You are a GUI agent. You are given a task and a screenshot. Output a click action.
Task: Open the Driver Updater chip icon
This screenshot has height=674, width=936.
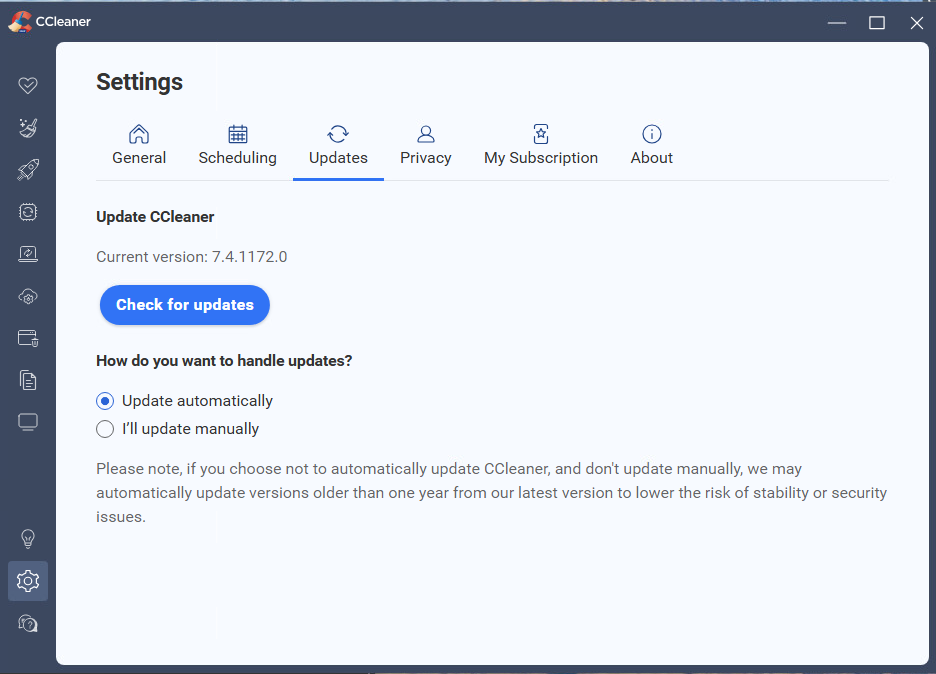pyautogui.click(x=28, y=212)
